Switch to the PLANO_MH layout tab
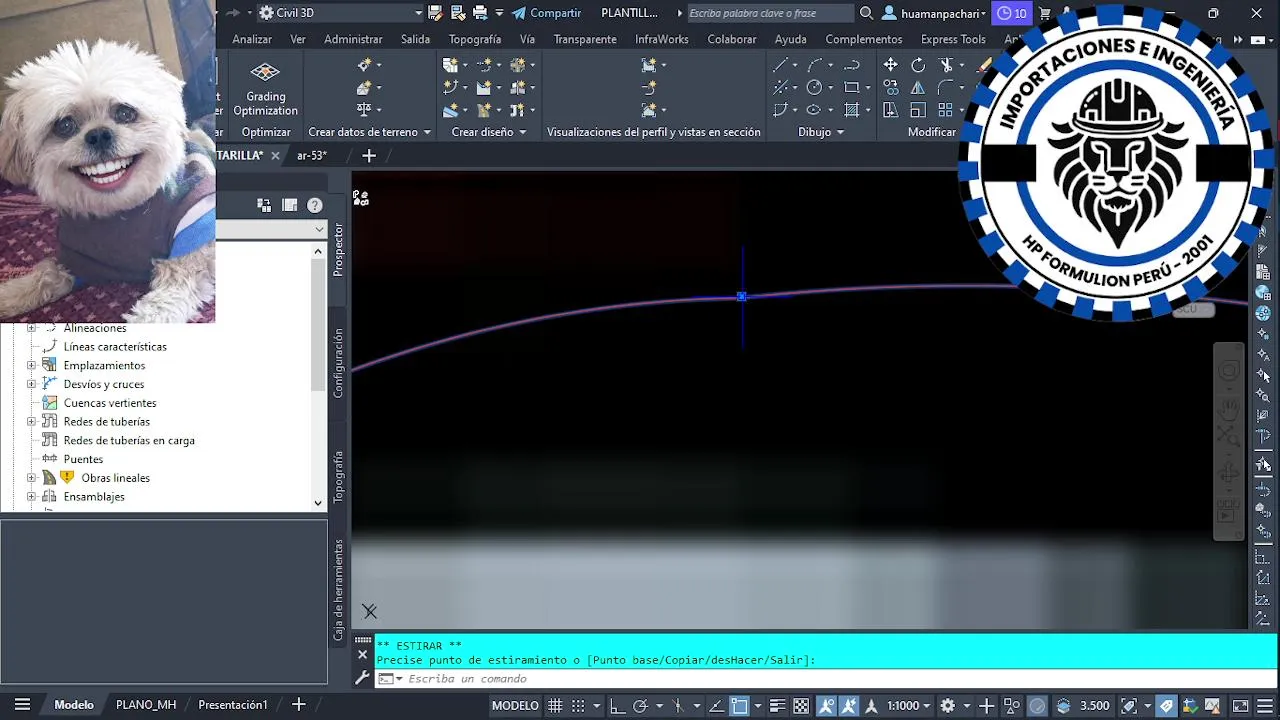 [146, 705]
